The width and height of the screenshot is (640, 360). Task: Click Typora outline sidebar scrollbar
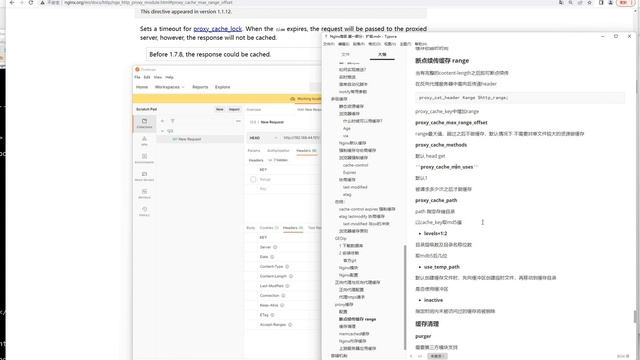[405, 297]
